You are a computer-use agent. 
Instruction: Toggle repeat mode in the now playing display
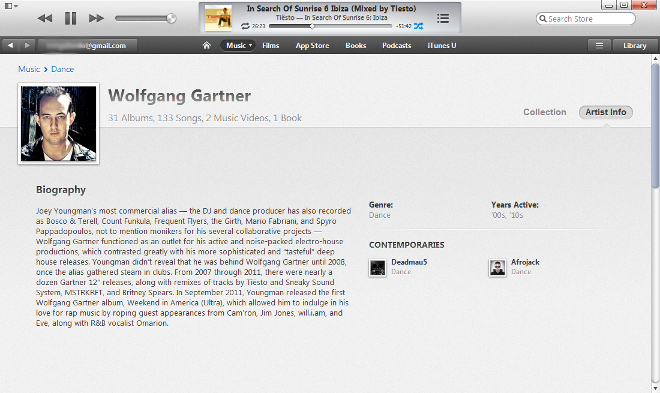click(245, 26)
